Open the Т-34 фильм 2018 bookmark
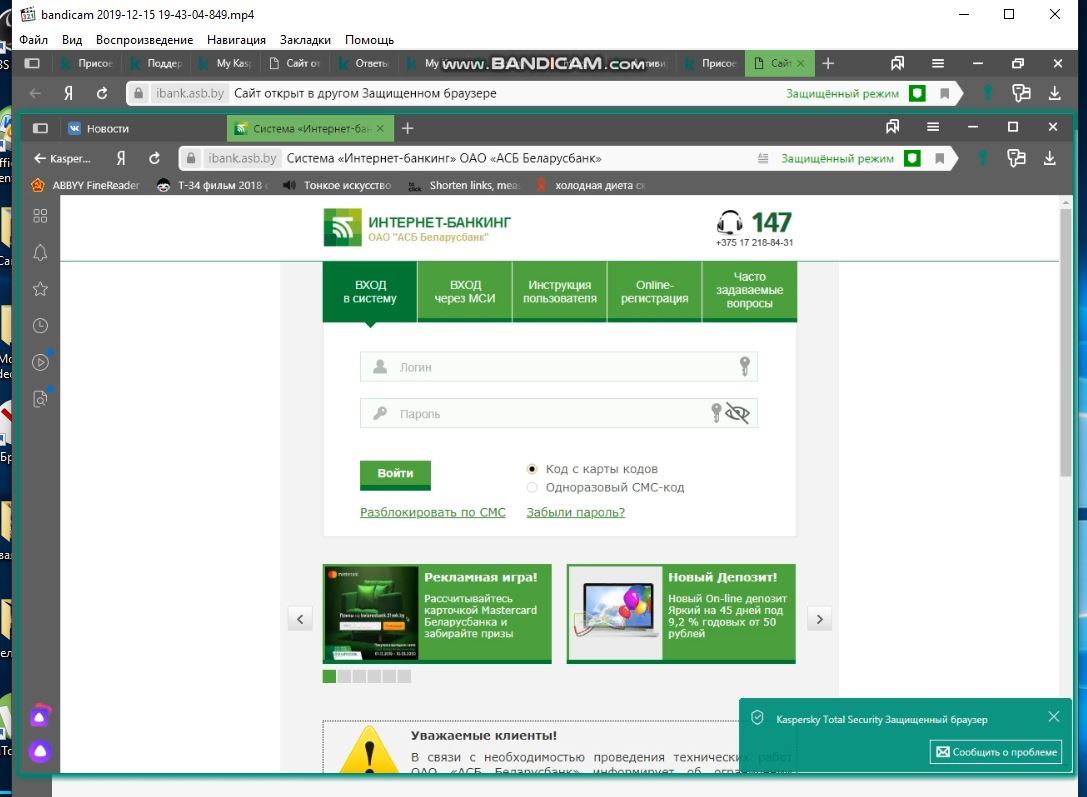The image size is (1087, 797). pyautogui.click(x=213, y=185)
